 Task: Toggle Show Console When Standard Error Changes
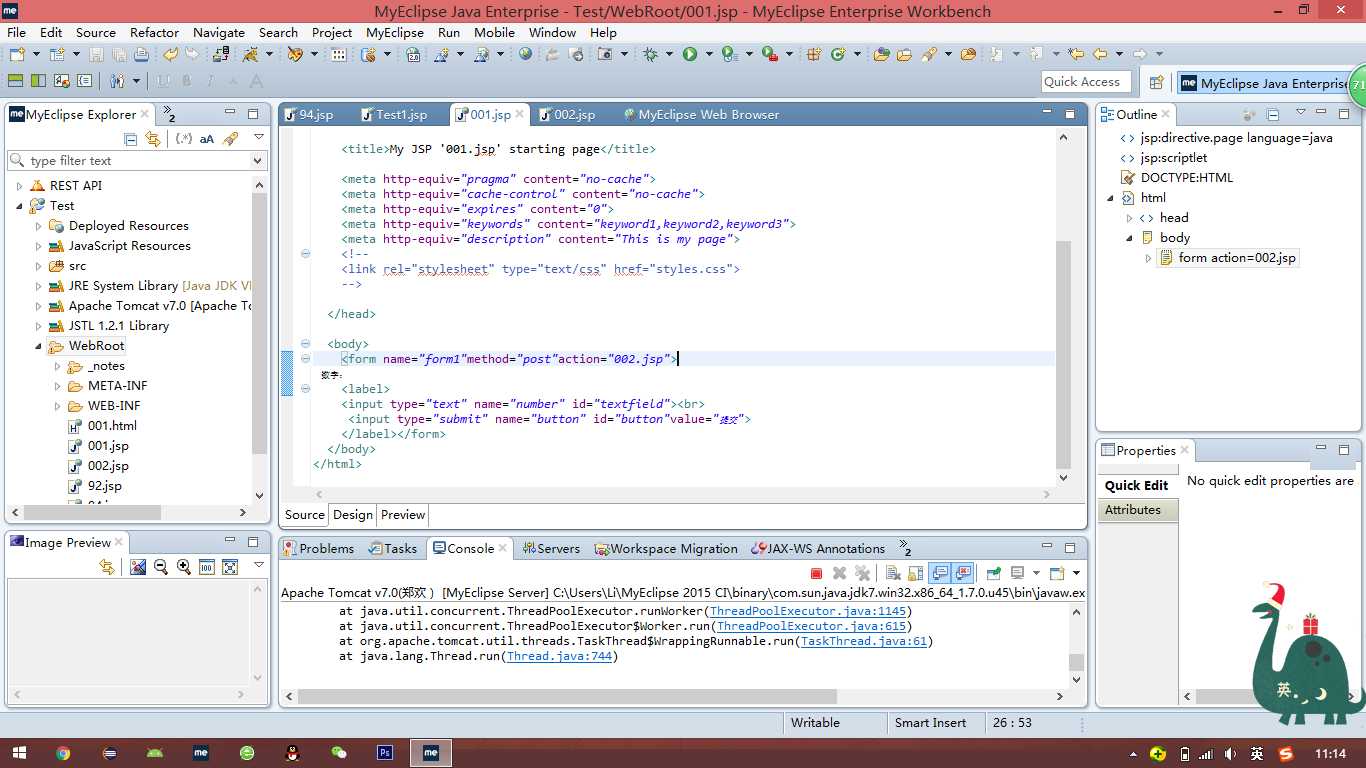click(963, 573)
